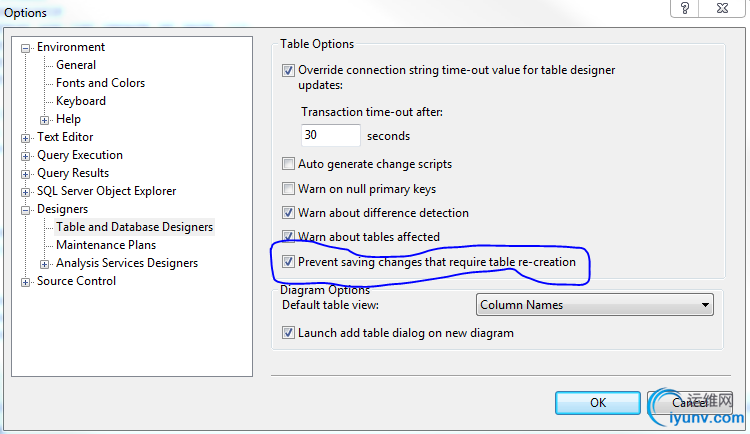Expand the Help node
Image resolution: width=750 pixels, height=434 pixels.
tap(44, 120)
